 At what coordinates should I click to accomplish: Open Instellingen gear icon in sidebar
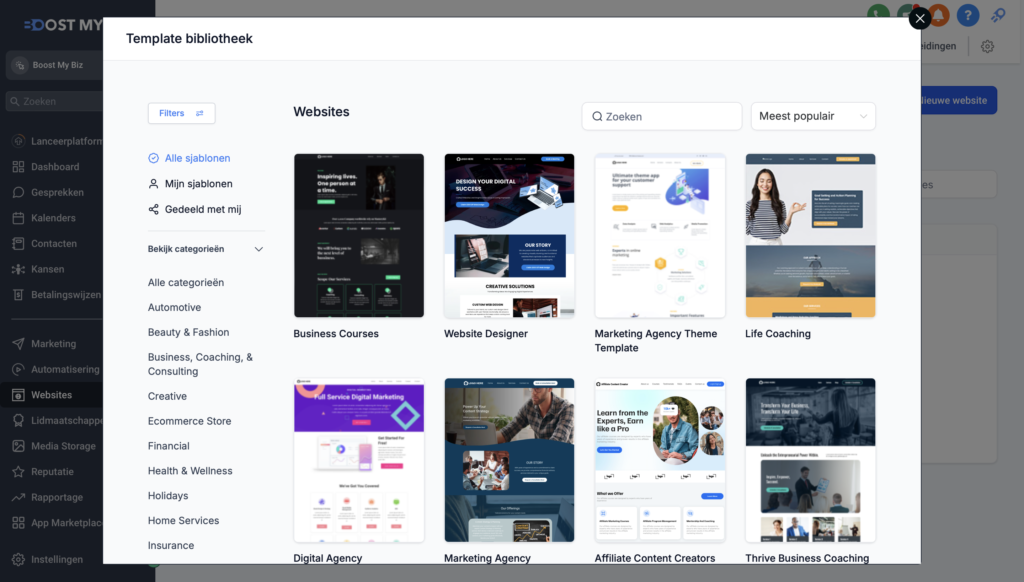coord(18,560)
